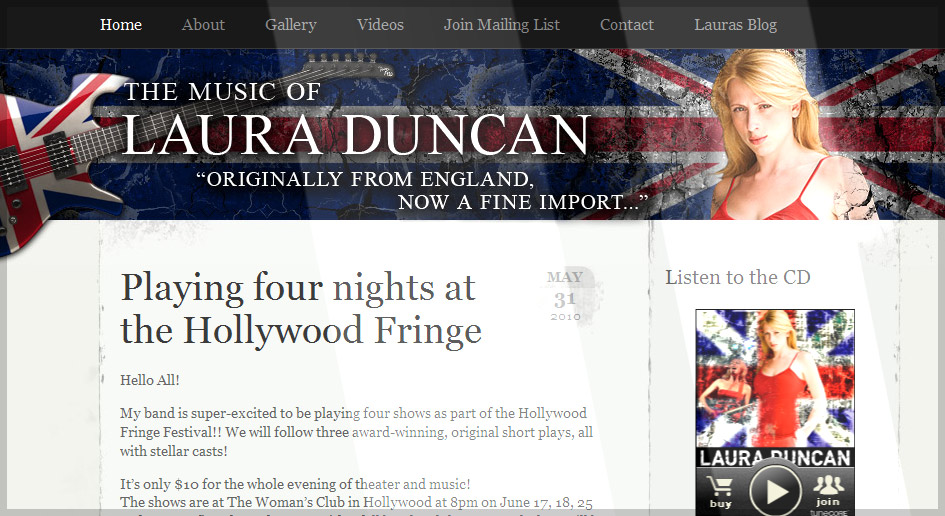Click the join people icon in player

coord(828,490)
